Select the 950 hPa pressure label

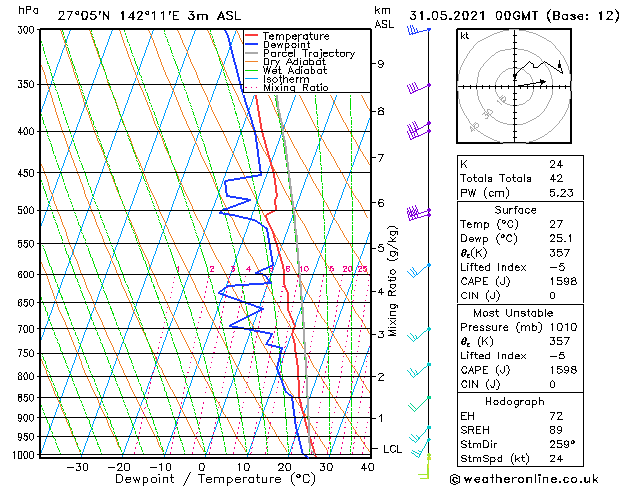[28, 437]
